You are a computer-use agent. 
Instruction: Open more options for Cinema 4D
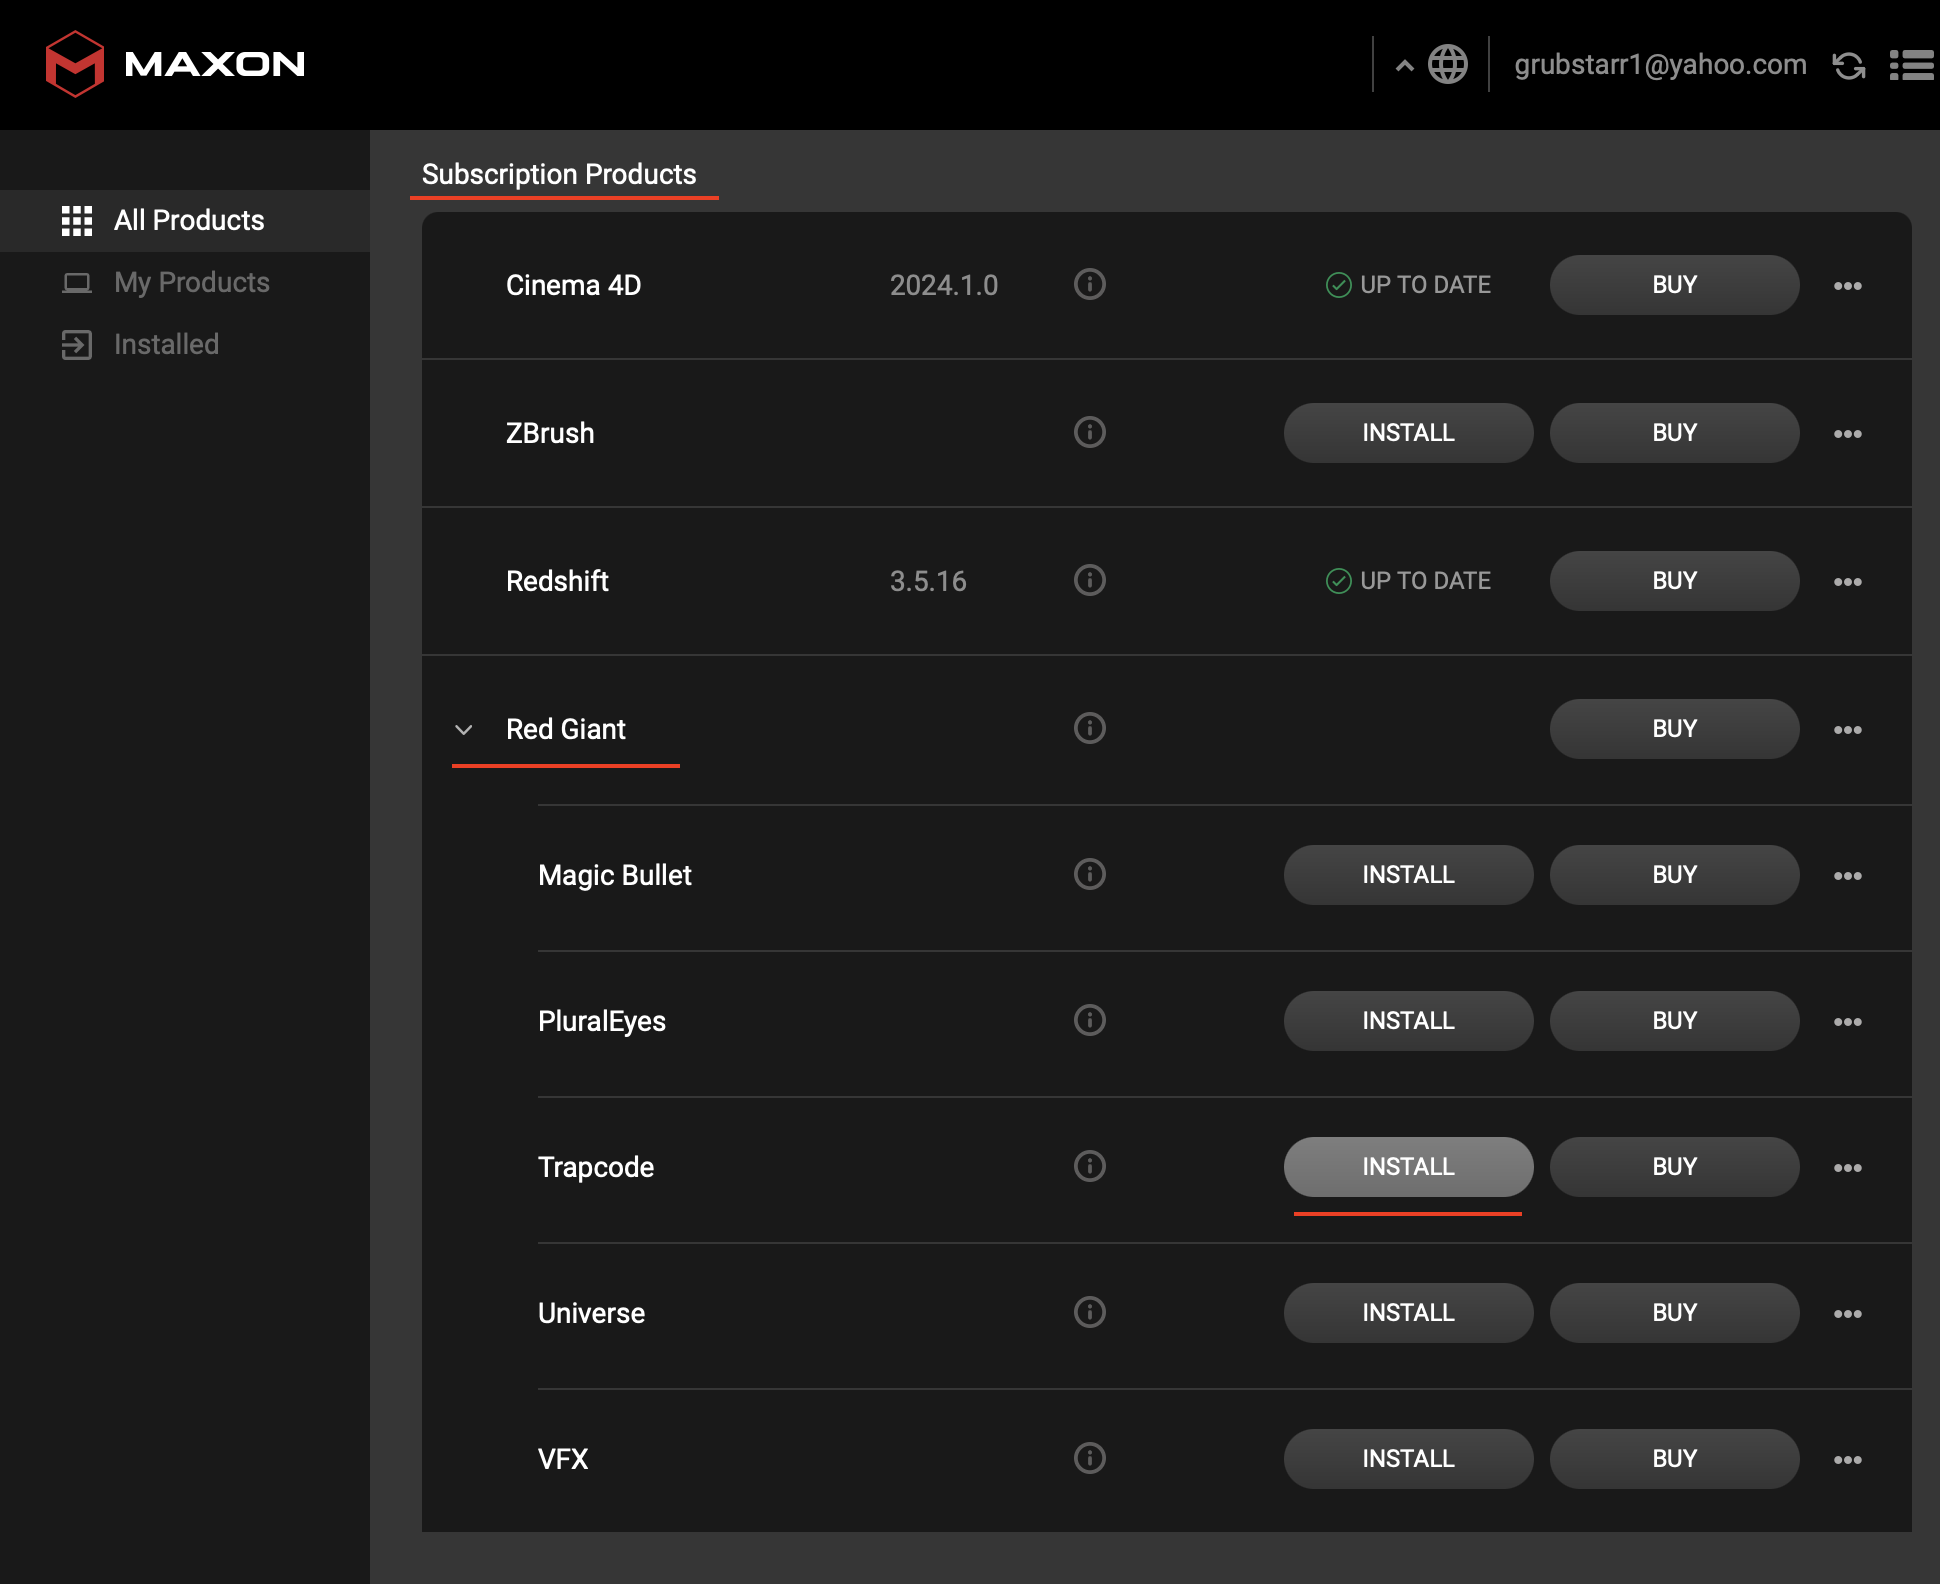click(1847, 286)
